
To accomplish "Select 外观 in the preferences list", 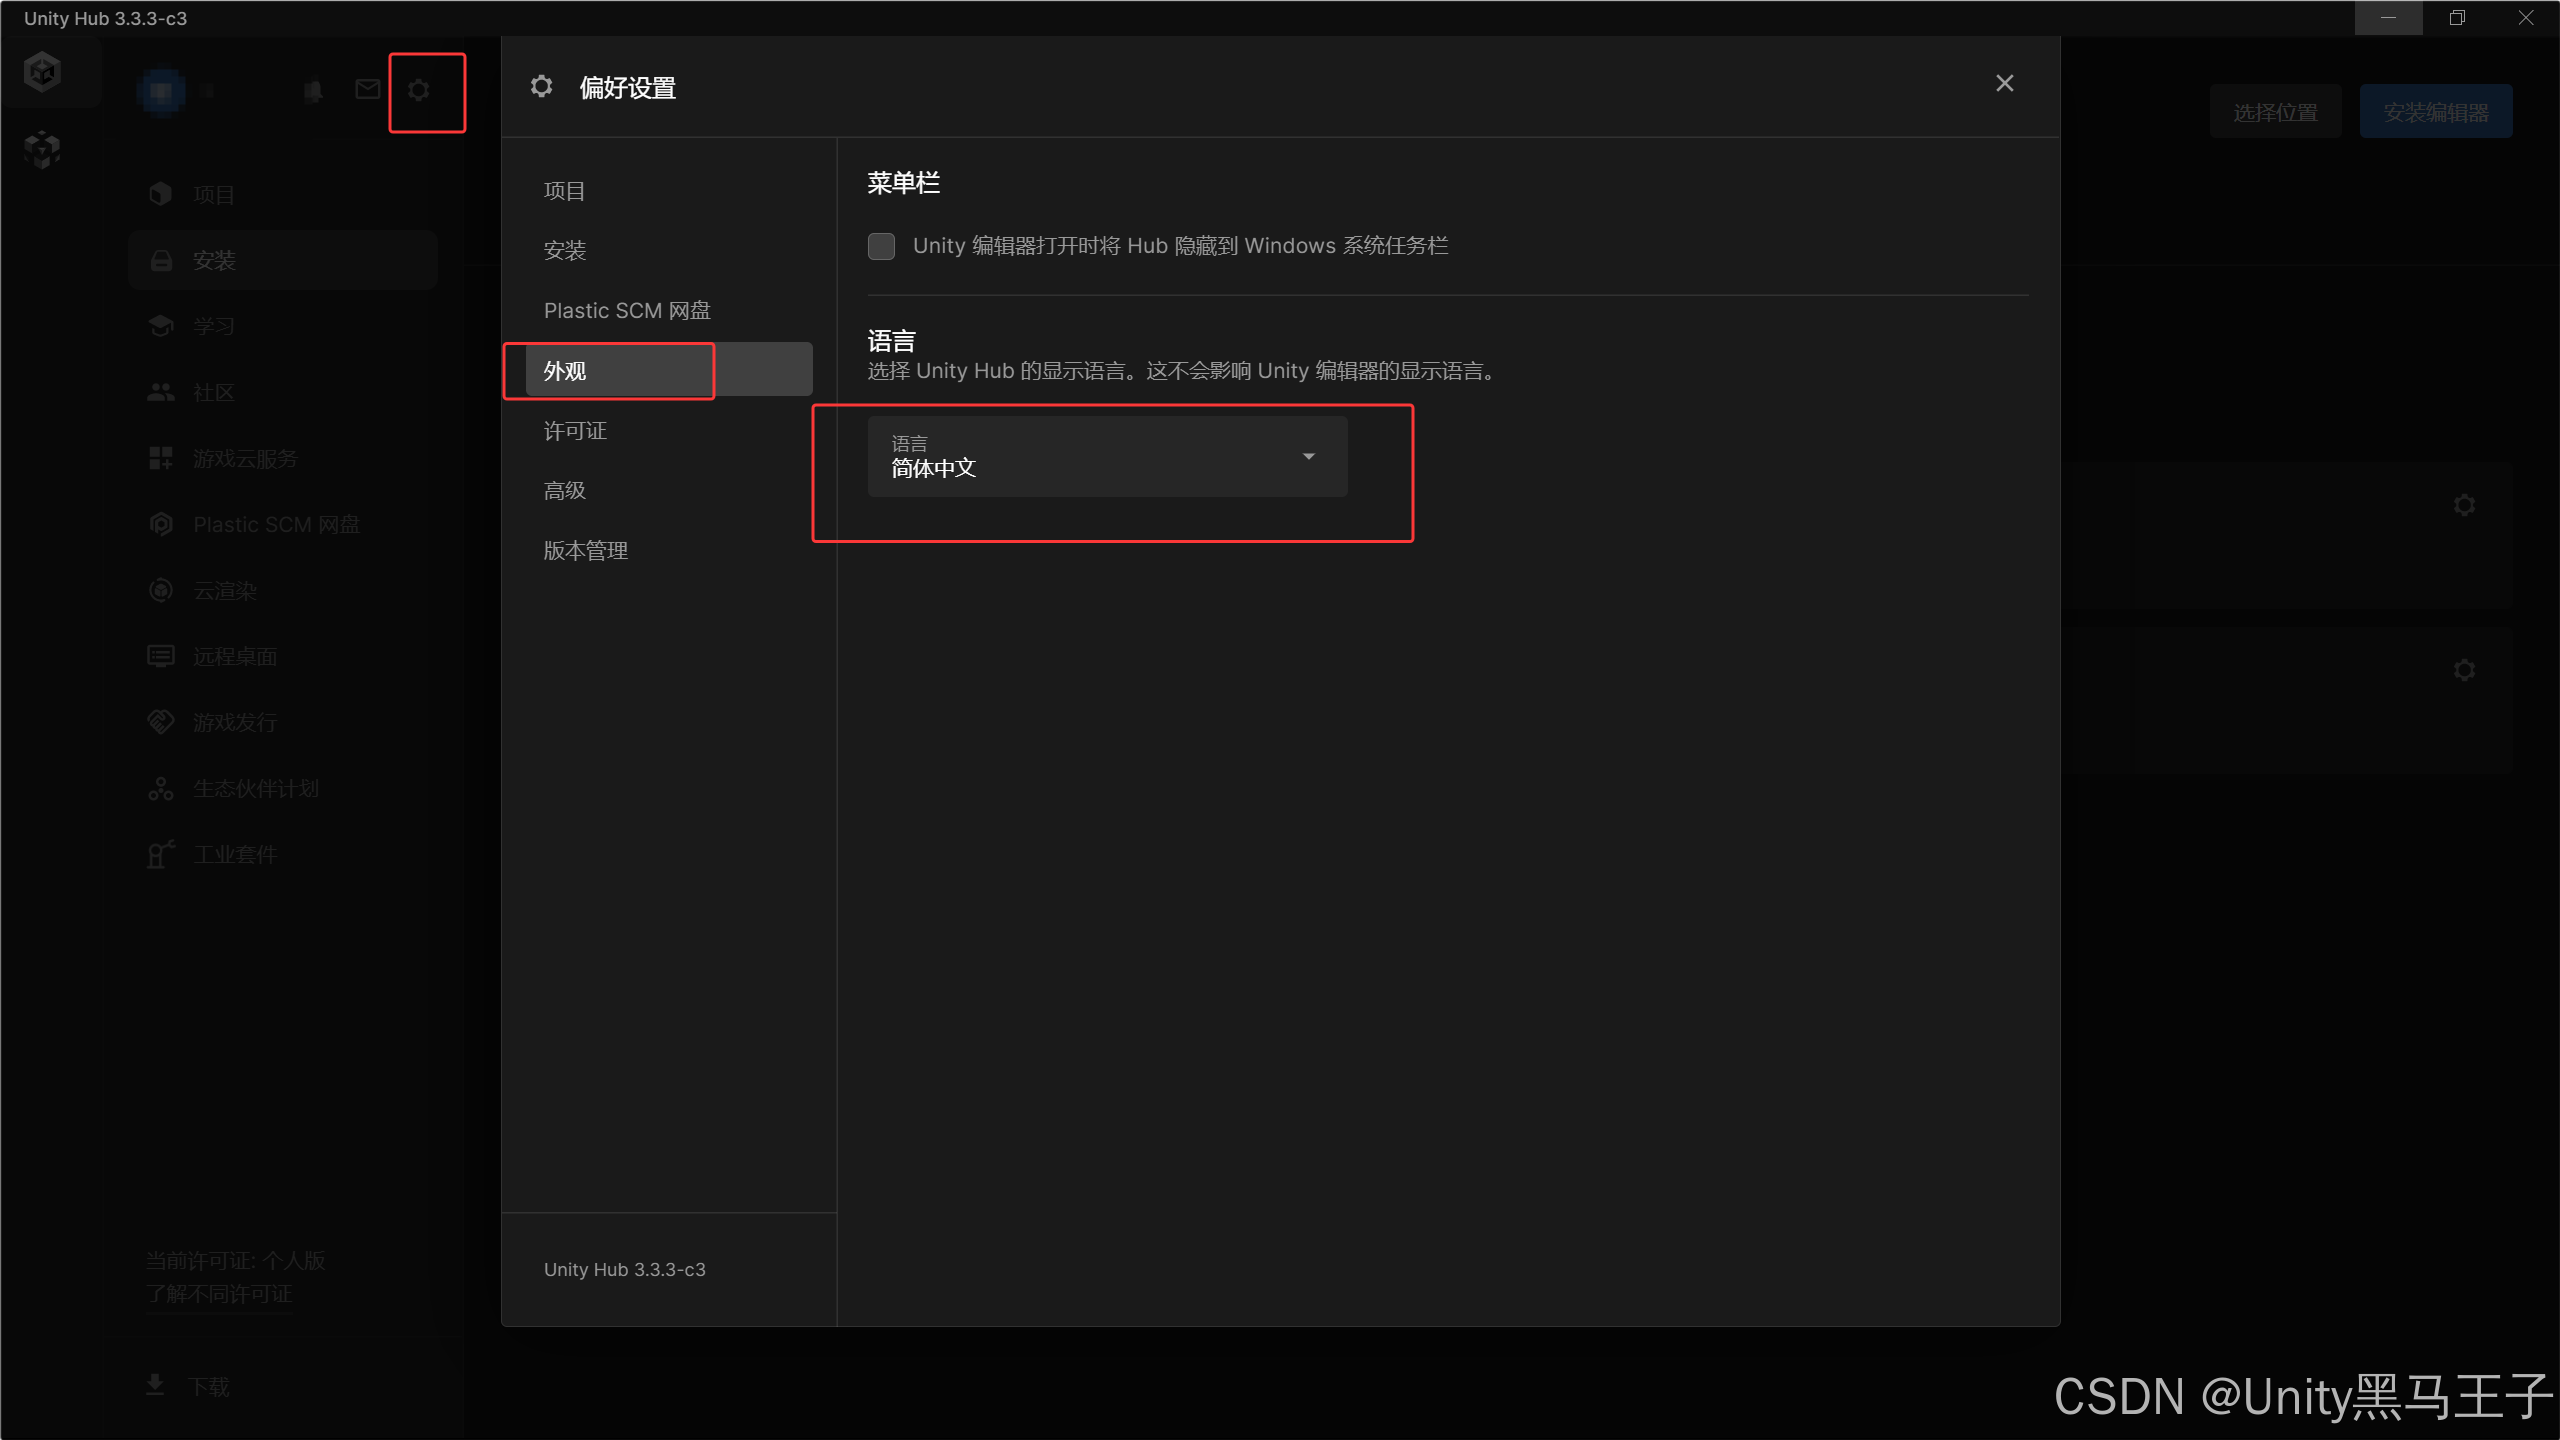I will [x=669, y=370].
